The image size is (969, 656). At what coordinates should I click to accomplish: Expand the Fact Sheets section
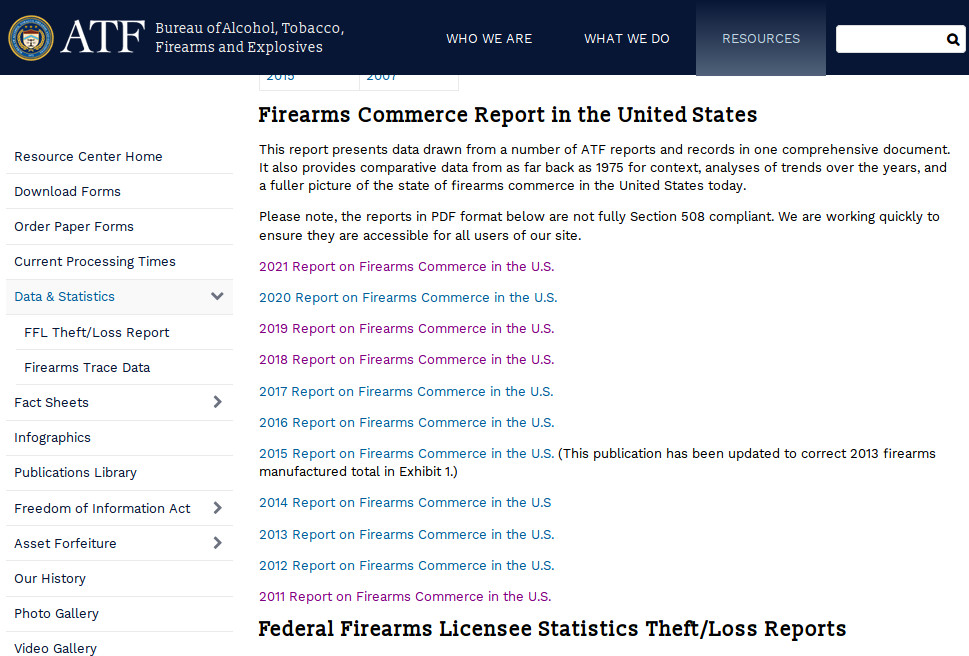point(216,402)
